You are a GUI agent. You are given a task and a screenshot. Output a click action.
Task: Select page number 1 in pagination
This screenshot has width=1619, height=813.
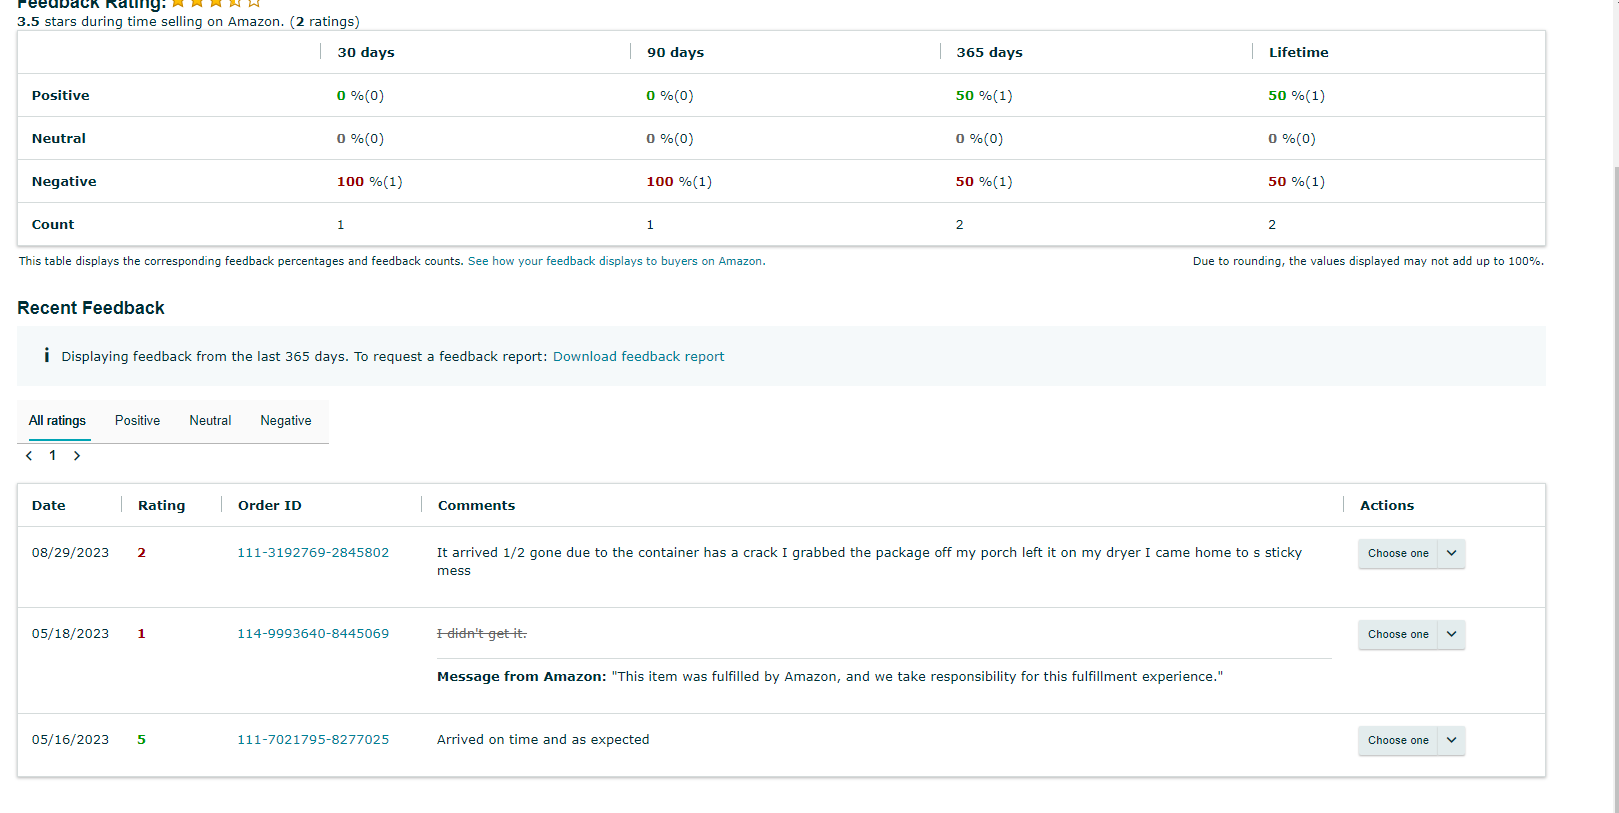click(x=53, y=456)
